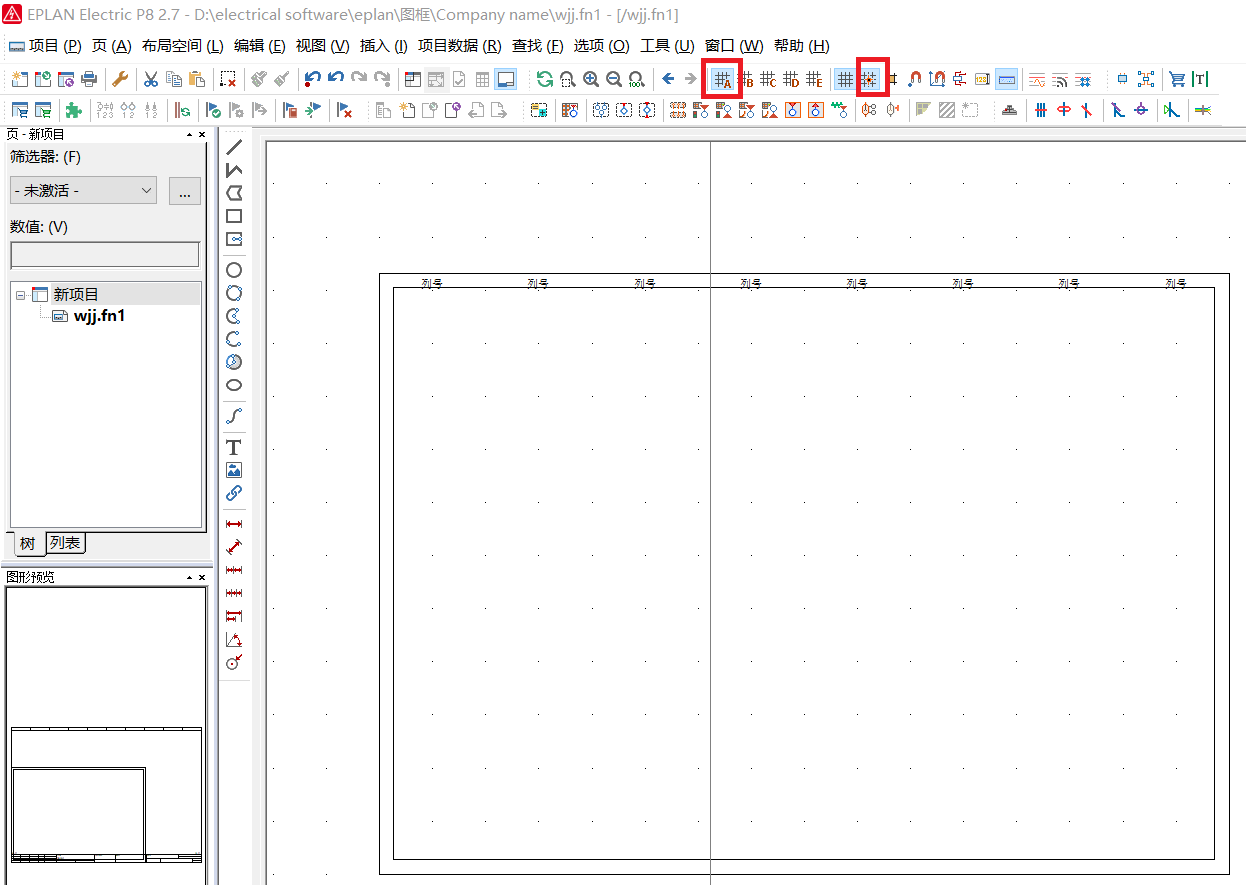1246x885 pixels.
Task: Click the shopping cart icon in top toolbar
Action: click(x=1177, y=79)
